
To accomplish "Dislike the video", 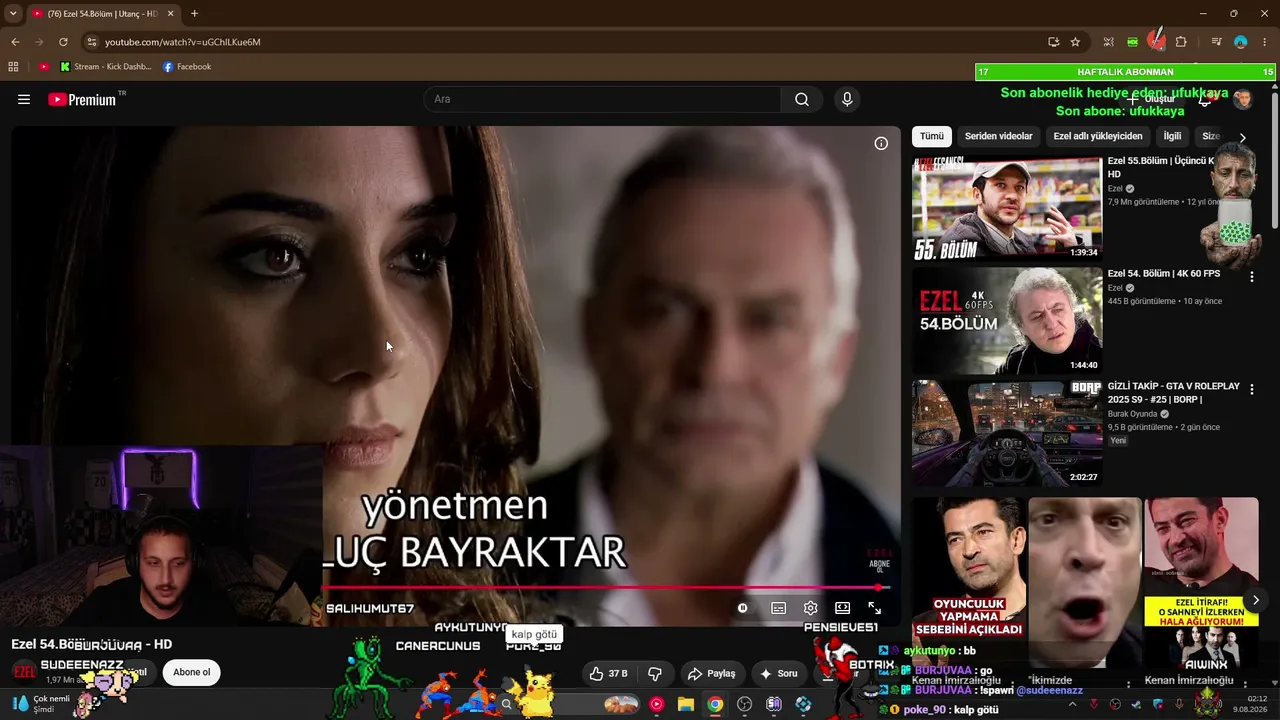I will (x=655, y=674).
